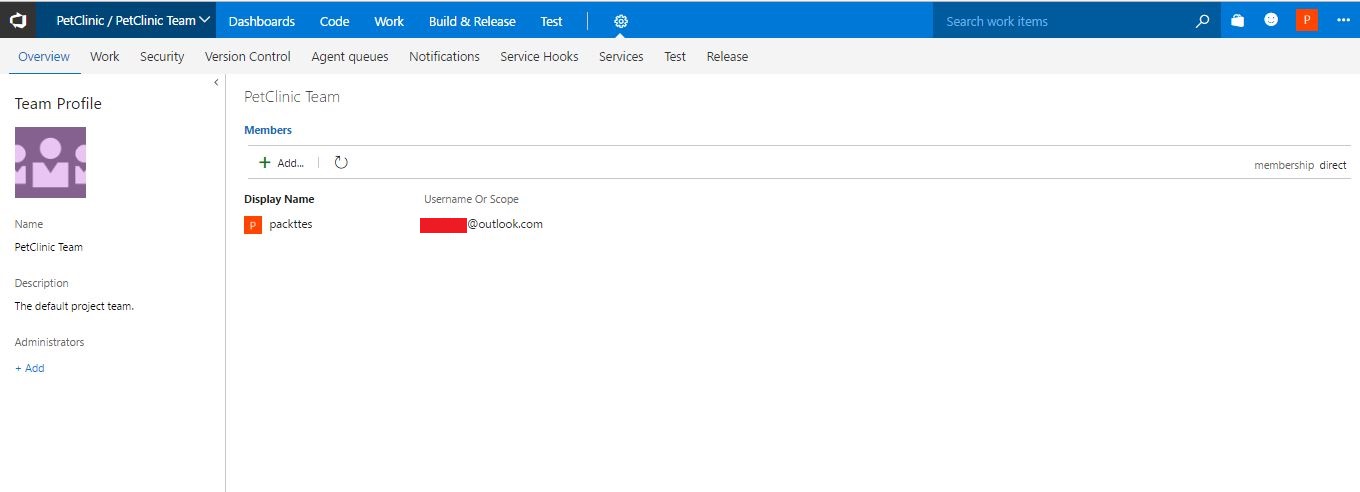Click the Display Name column header

[x=279, y=199]
